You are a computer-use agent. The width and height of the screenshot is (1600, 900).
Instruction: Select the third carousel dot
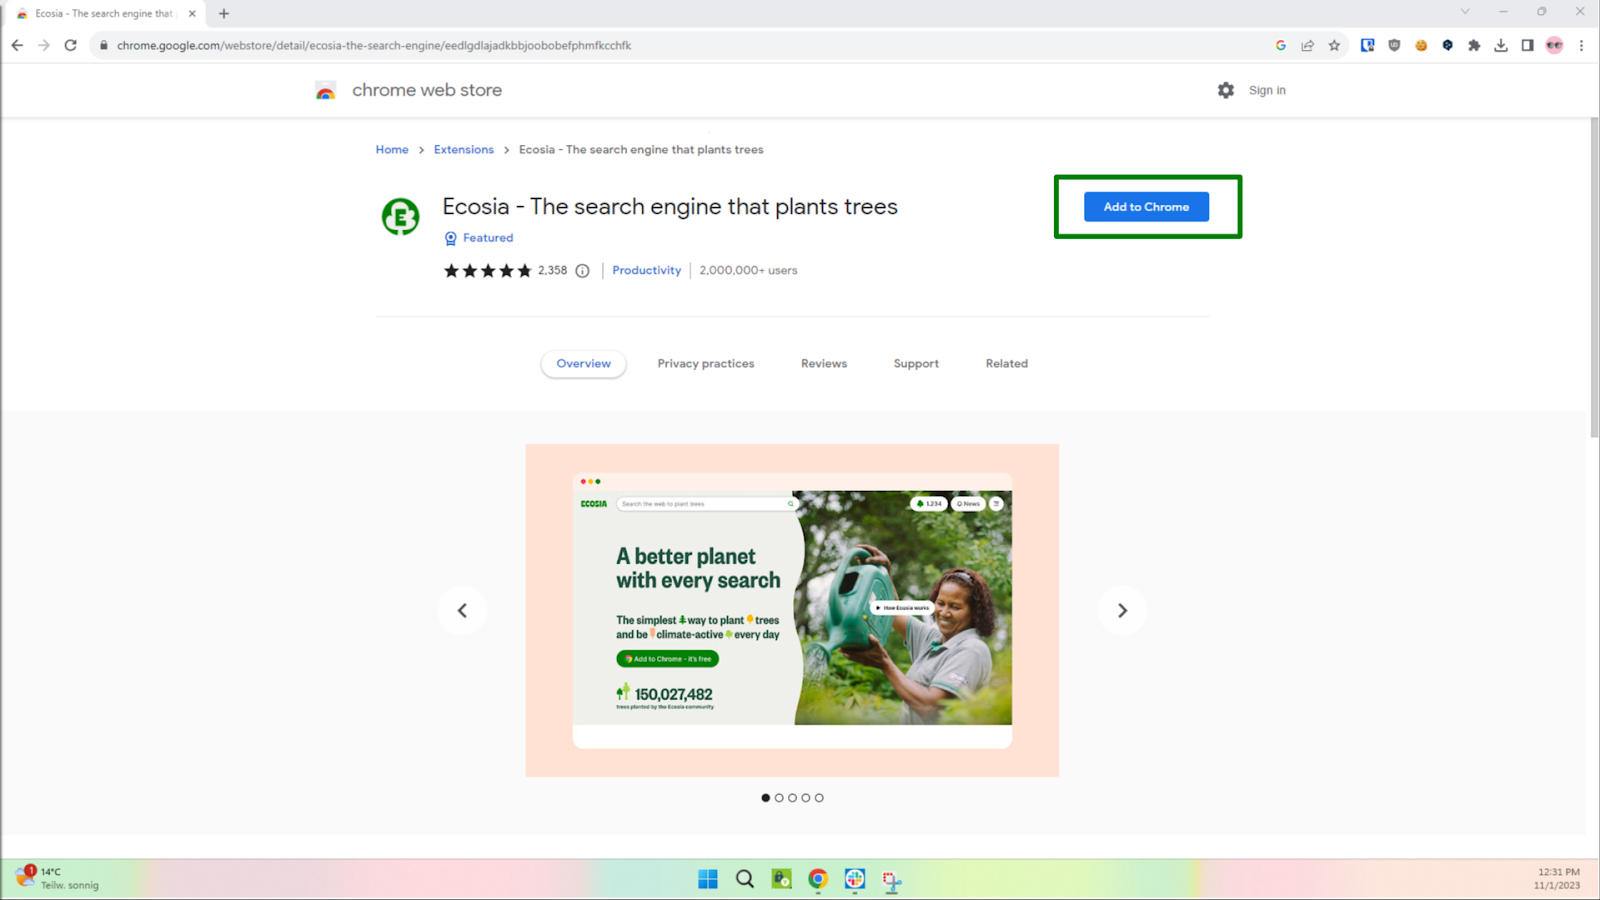click(x=792, y=798)
